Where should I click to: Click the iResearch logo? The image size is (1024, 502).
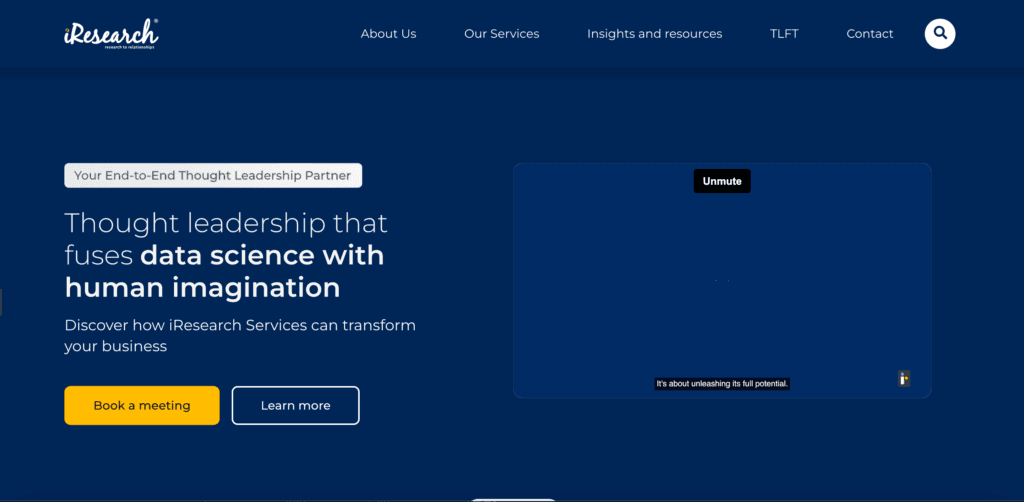click(x=111, y=34)
